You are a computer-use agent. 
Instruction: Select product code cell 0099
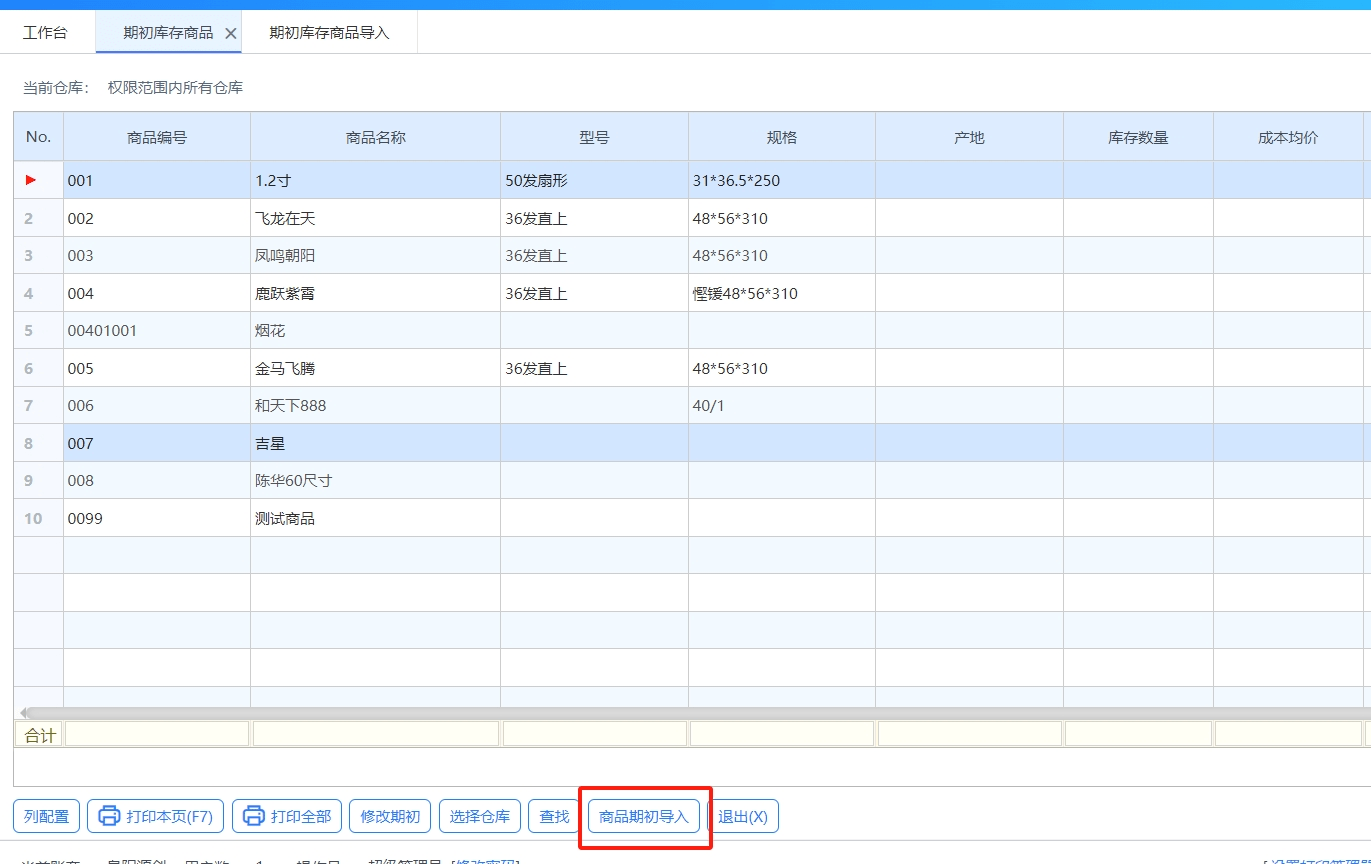click(x=157, y=518)
